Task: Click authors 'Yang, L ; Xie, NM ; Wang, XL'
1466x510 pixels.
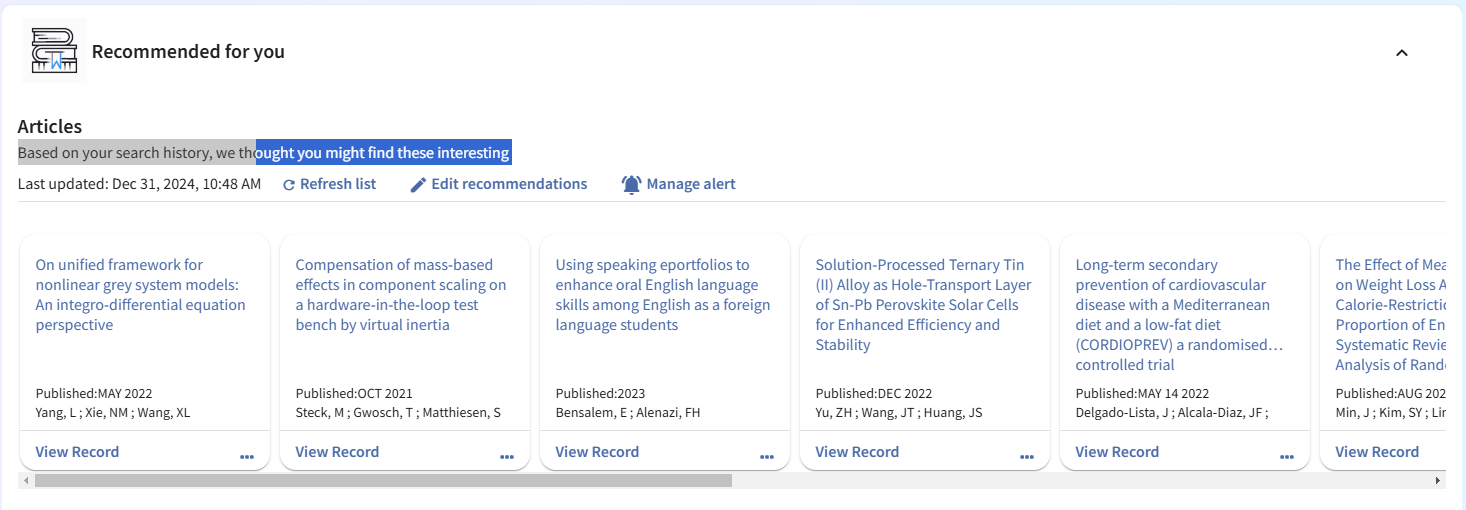Action: click(x=113, y=413)
